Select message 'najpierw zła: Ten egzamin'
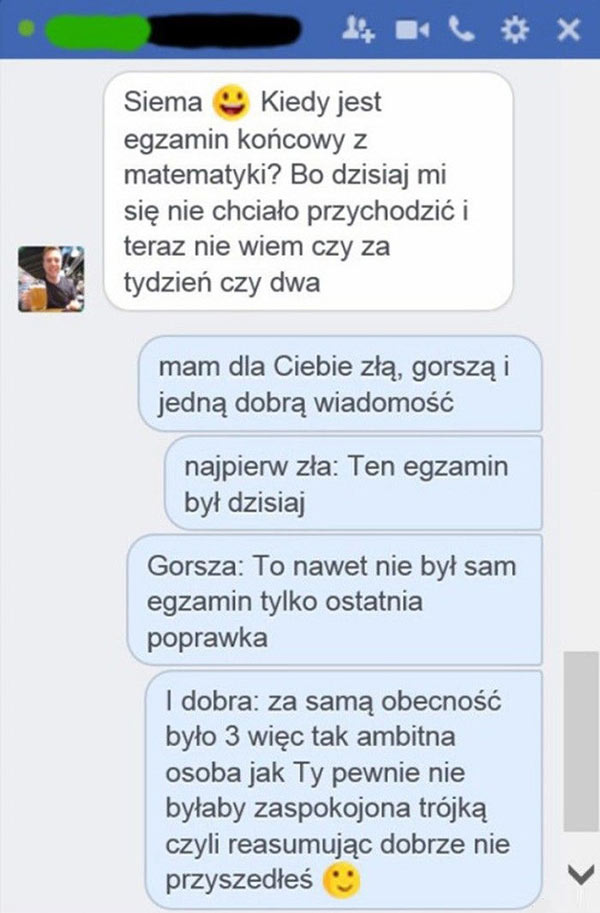The height and width of the screenshot is (913, 600). point(353,483)
